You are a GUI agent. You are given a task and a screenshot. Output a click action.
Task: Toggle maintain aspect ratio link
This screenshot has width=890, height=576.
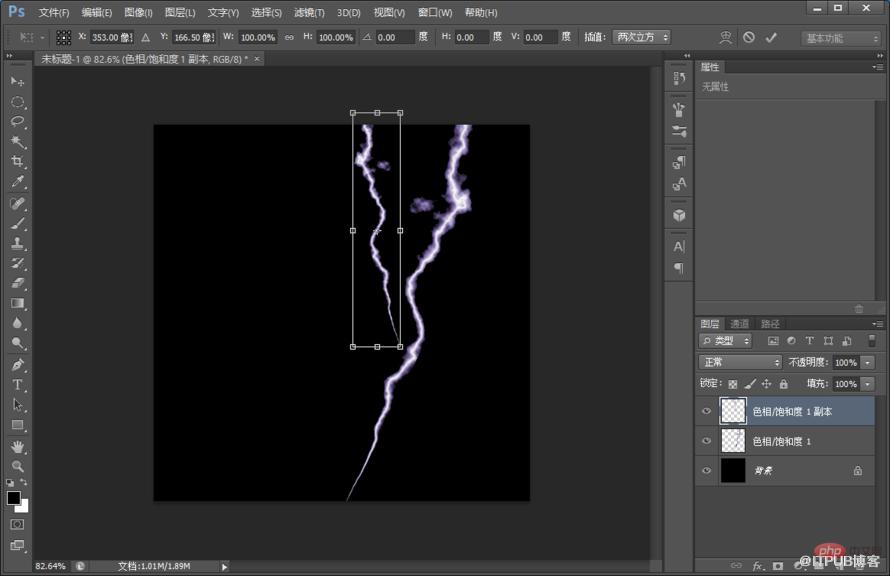coord(289,37)
